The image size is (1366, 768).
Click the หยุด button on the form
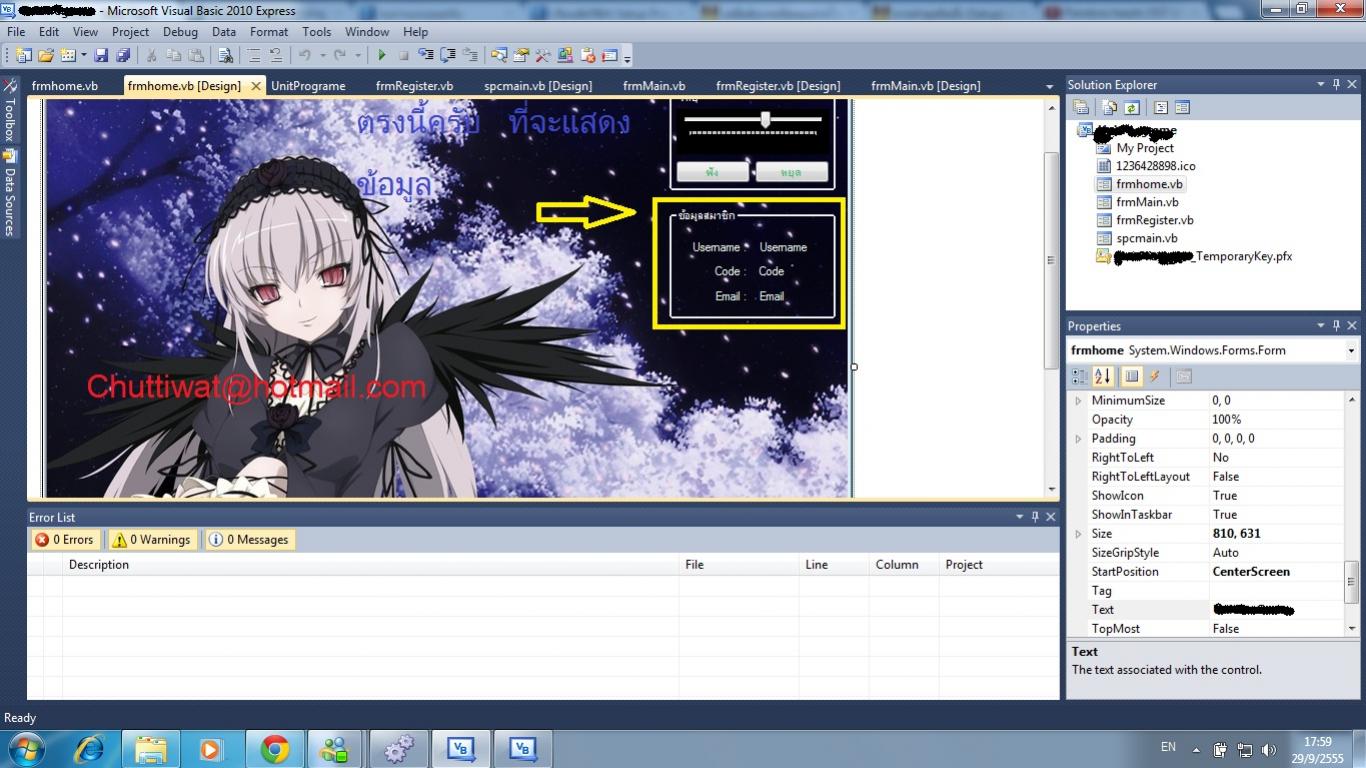coord(791,172)
